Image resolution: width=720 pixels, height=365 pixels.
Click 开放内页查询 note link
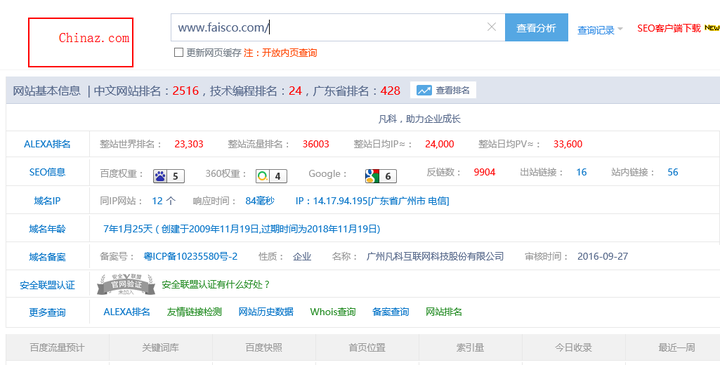pyautogui.click(x=289, y=53)
